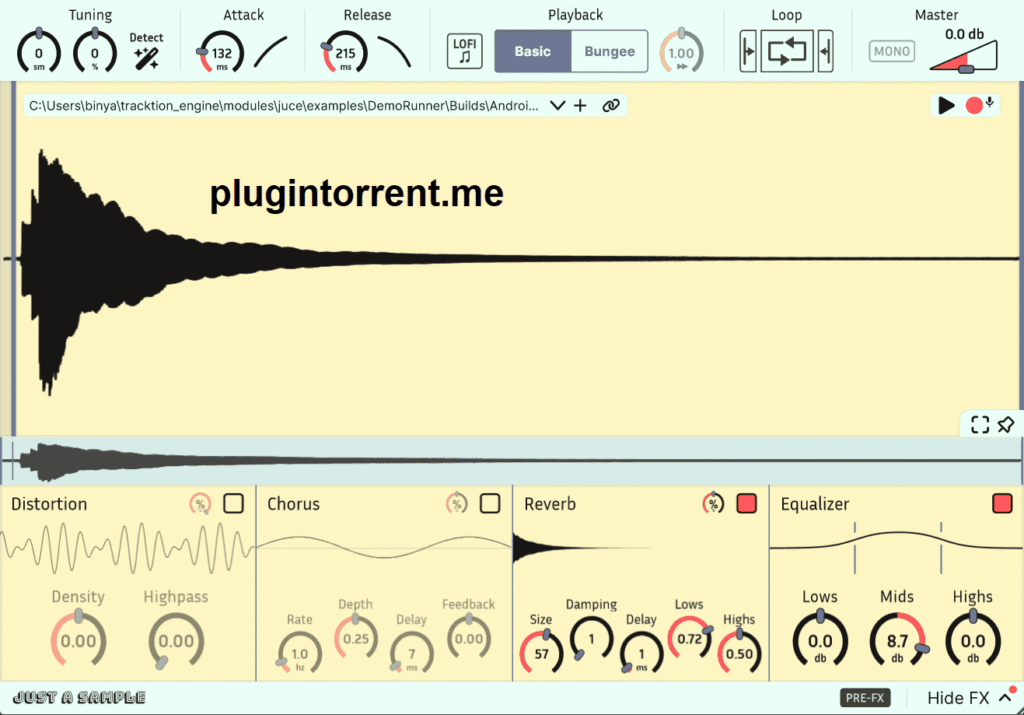The width and height of the screenshot is (1024, 715).
Task: Disable the Reverb effect checkbox
Action: [x=746, y=503]
